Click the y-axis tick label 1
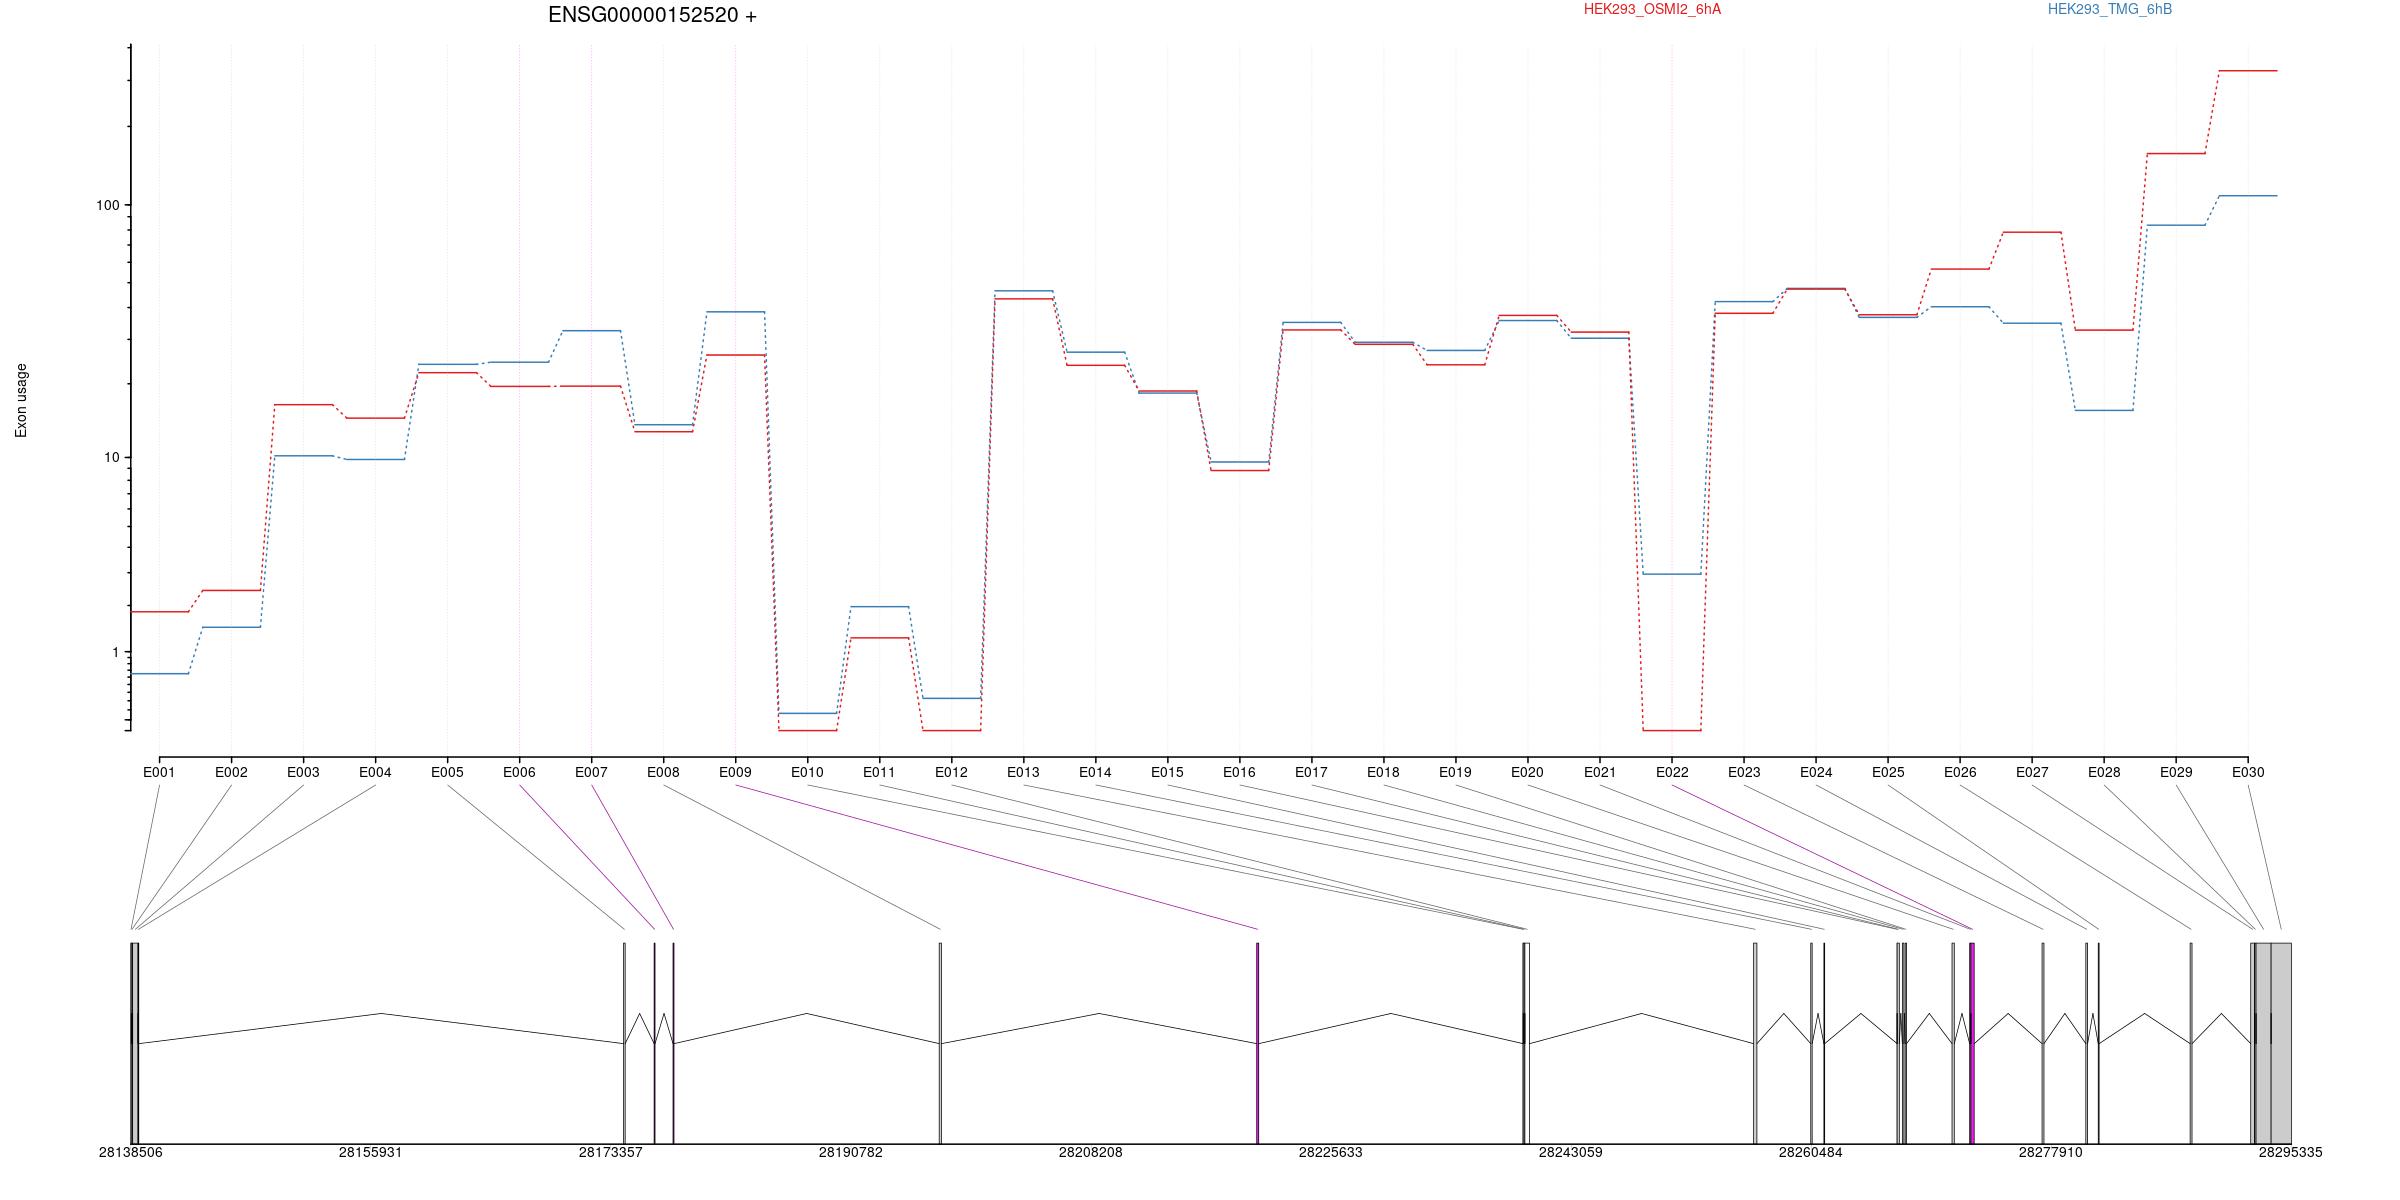This screenshot has height=1200, width=2400. [115, 652]
